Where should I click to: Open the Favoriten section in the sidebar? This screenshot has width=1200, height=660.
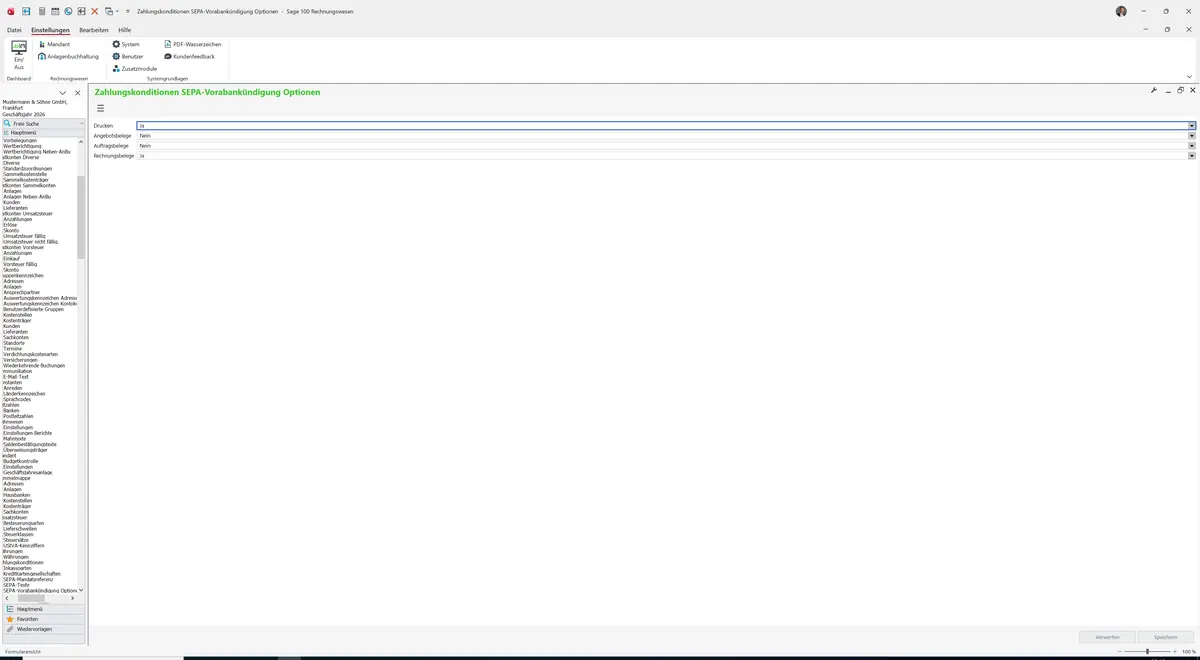[44, 619]
